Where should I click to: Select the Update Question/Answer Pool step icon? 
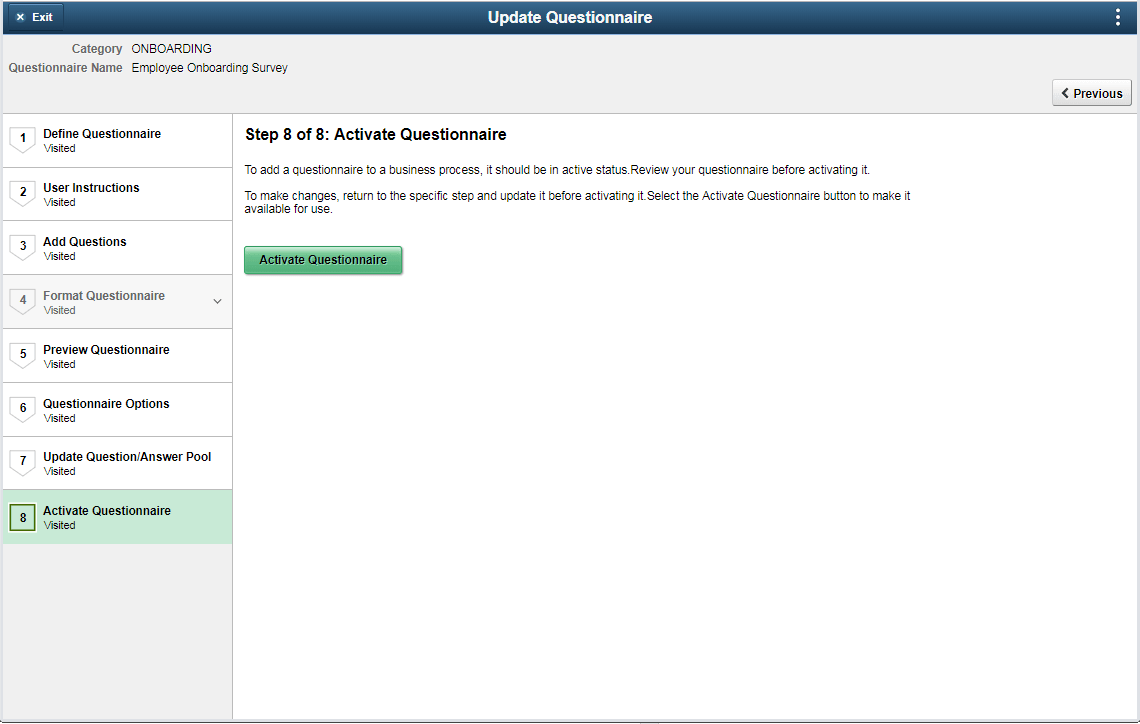coord(22,463)
